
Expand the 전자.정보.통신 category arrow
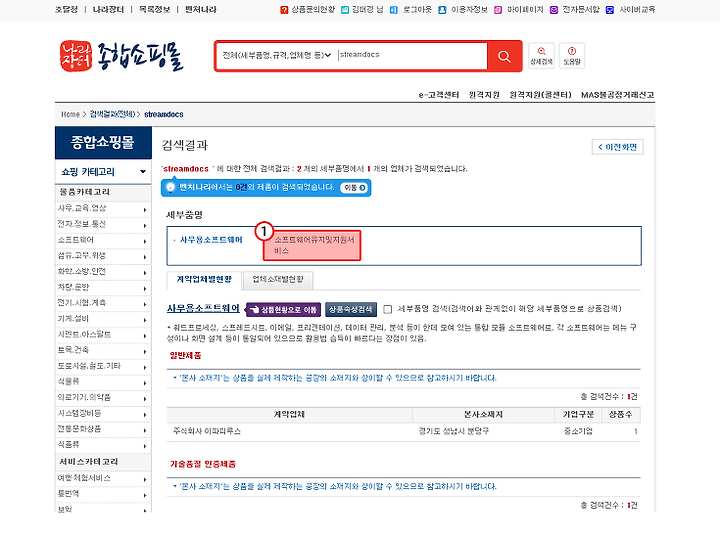145,226
